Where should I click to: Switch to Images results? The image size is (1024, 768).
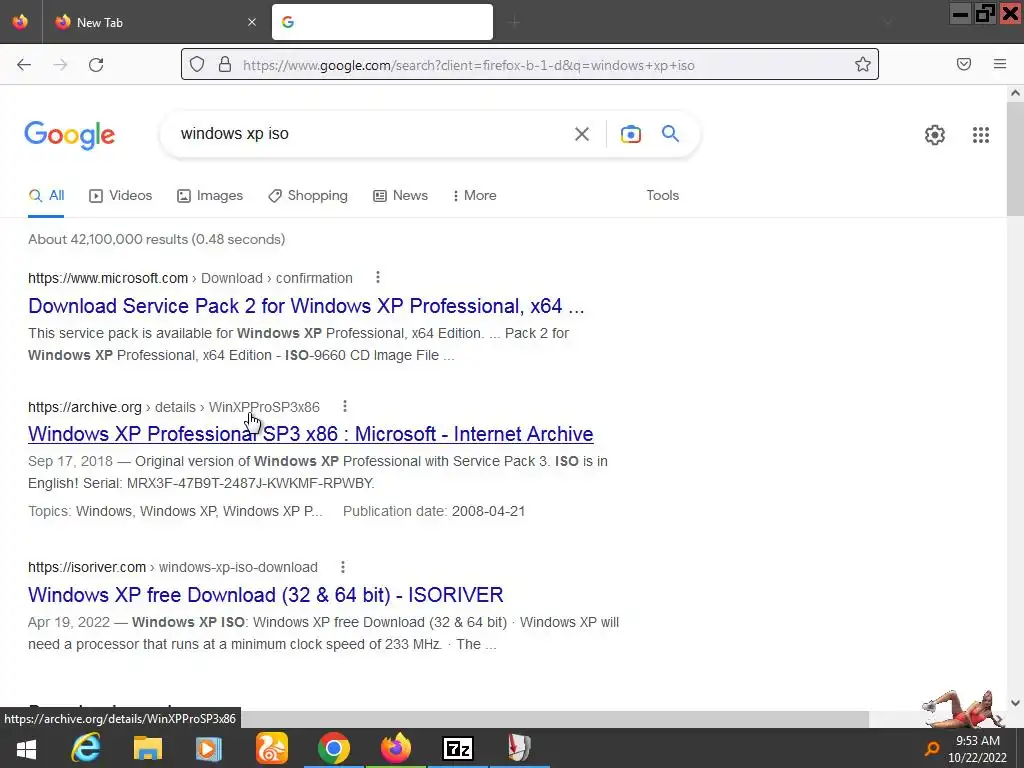(210, 195)
